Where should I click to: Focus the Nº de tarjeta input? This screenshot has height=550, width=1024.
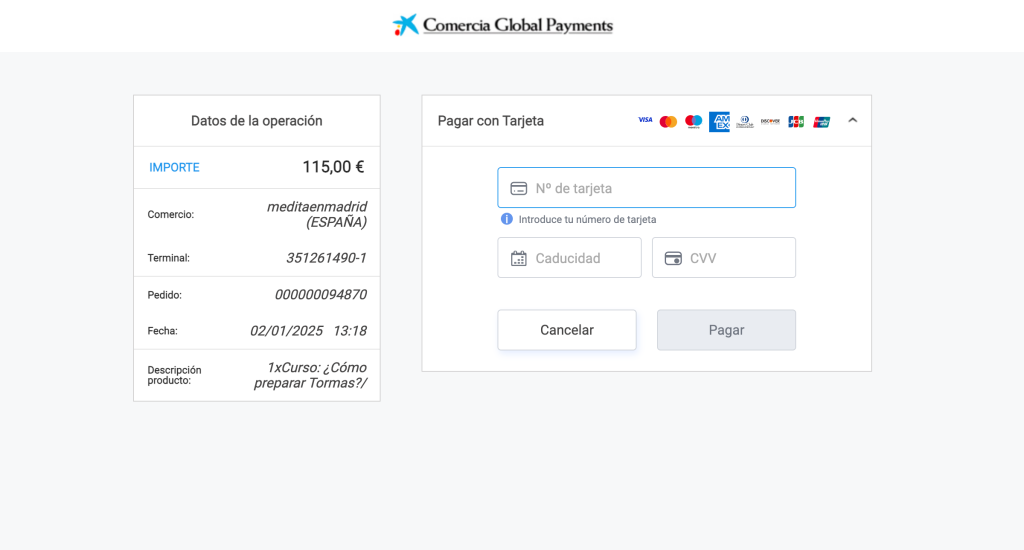[647, 187]
